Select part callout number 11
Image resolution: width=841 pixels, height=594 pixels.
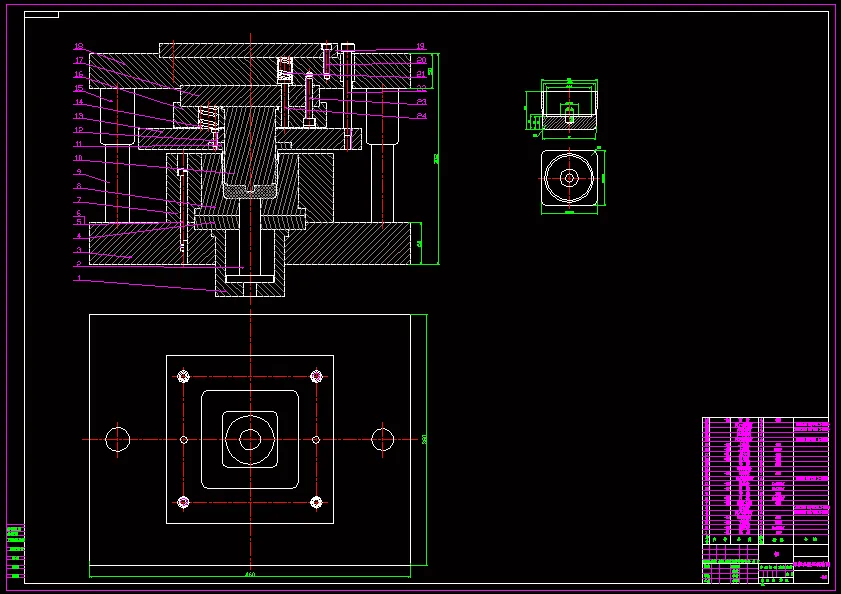[x=79, y=144]
